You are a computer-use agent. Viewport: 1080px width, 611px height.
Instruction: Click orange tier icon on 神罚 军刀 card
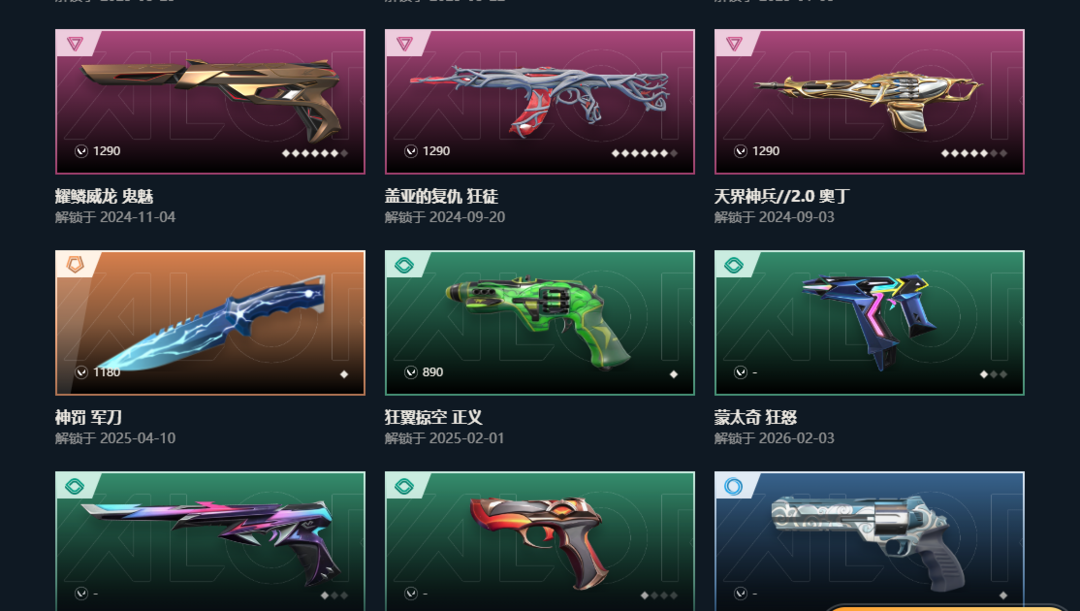[x=74, y=265]
